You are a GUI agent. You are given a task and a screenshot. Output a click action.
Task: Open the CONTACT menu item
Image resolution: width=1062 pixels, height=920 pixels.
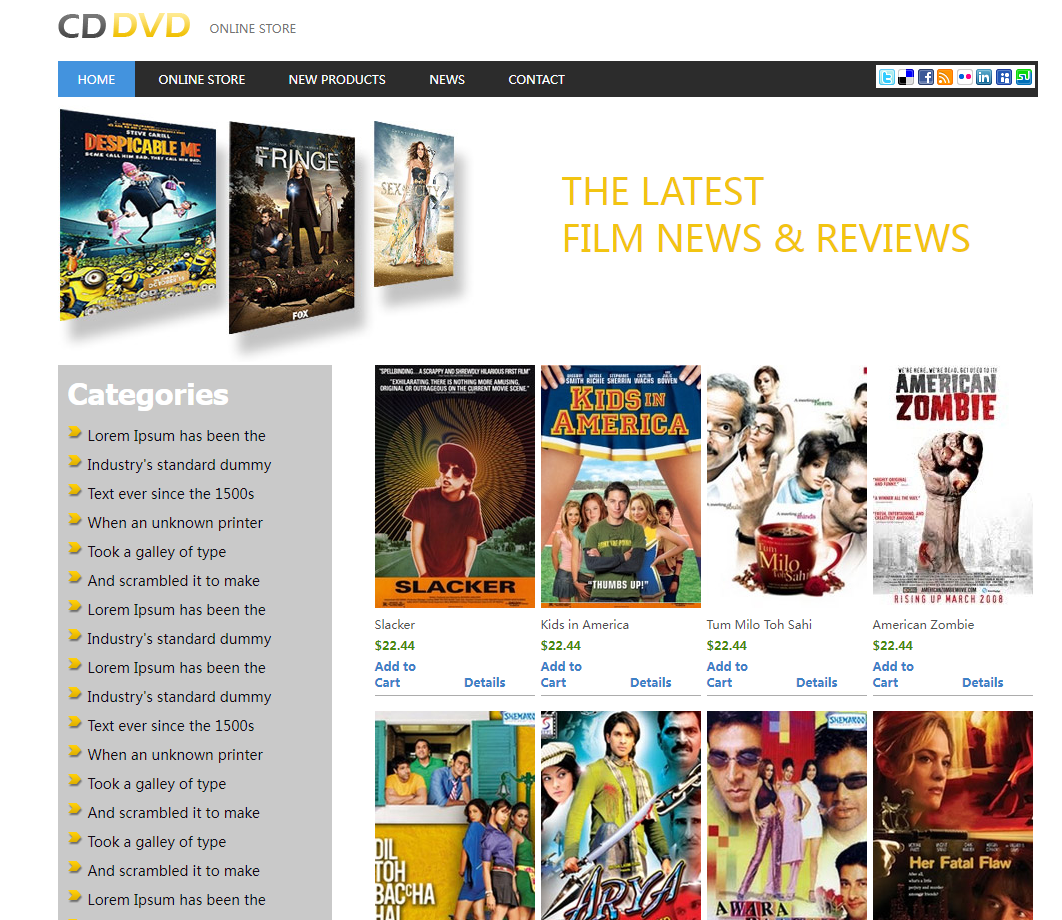(x=536, y=79)
